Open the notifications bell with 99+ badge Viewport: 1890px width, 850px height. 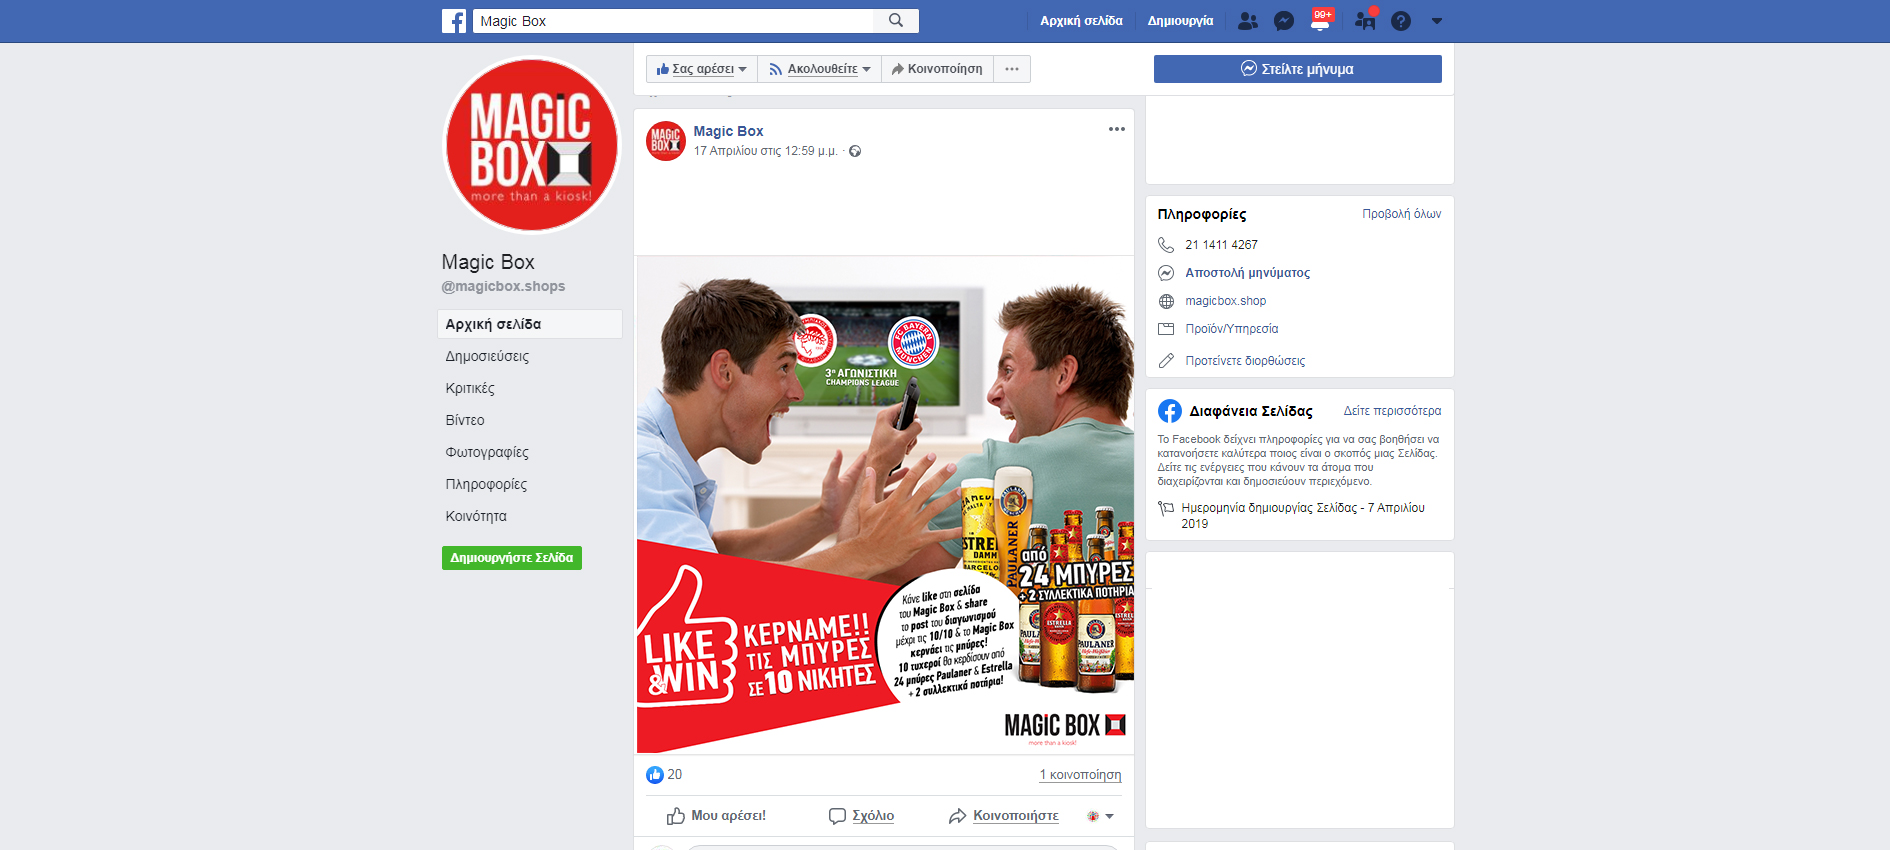coord(1320,21)
